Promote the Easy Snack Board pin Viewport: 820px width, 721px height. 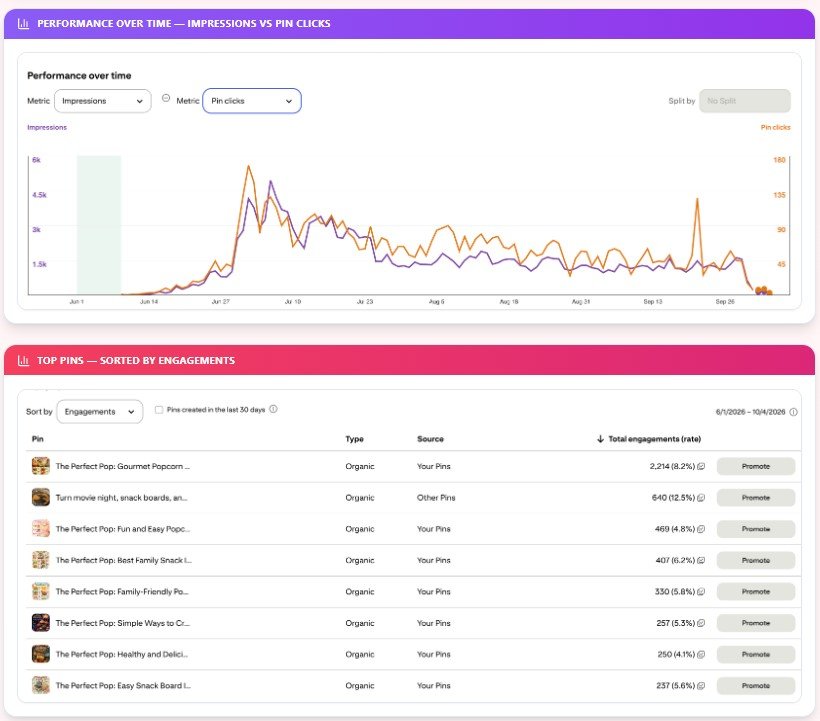(756, 685)
